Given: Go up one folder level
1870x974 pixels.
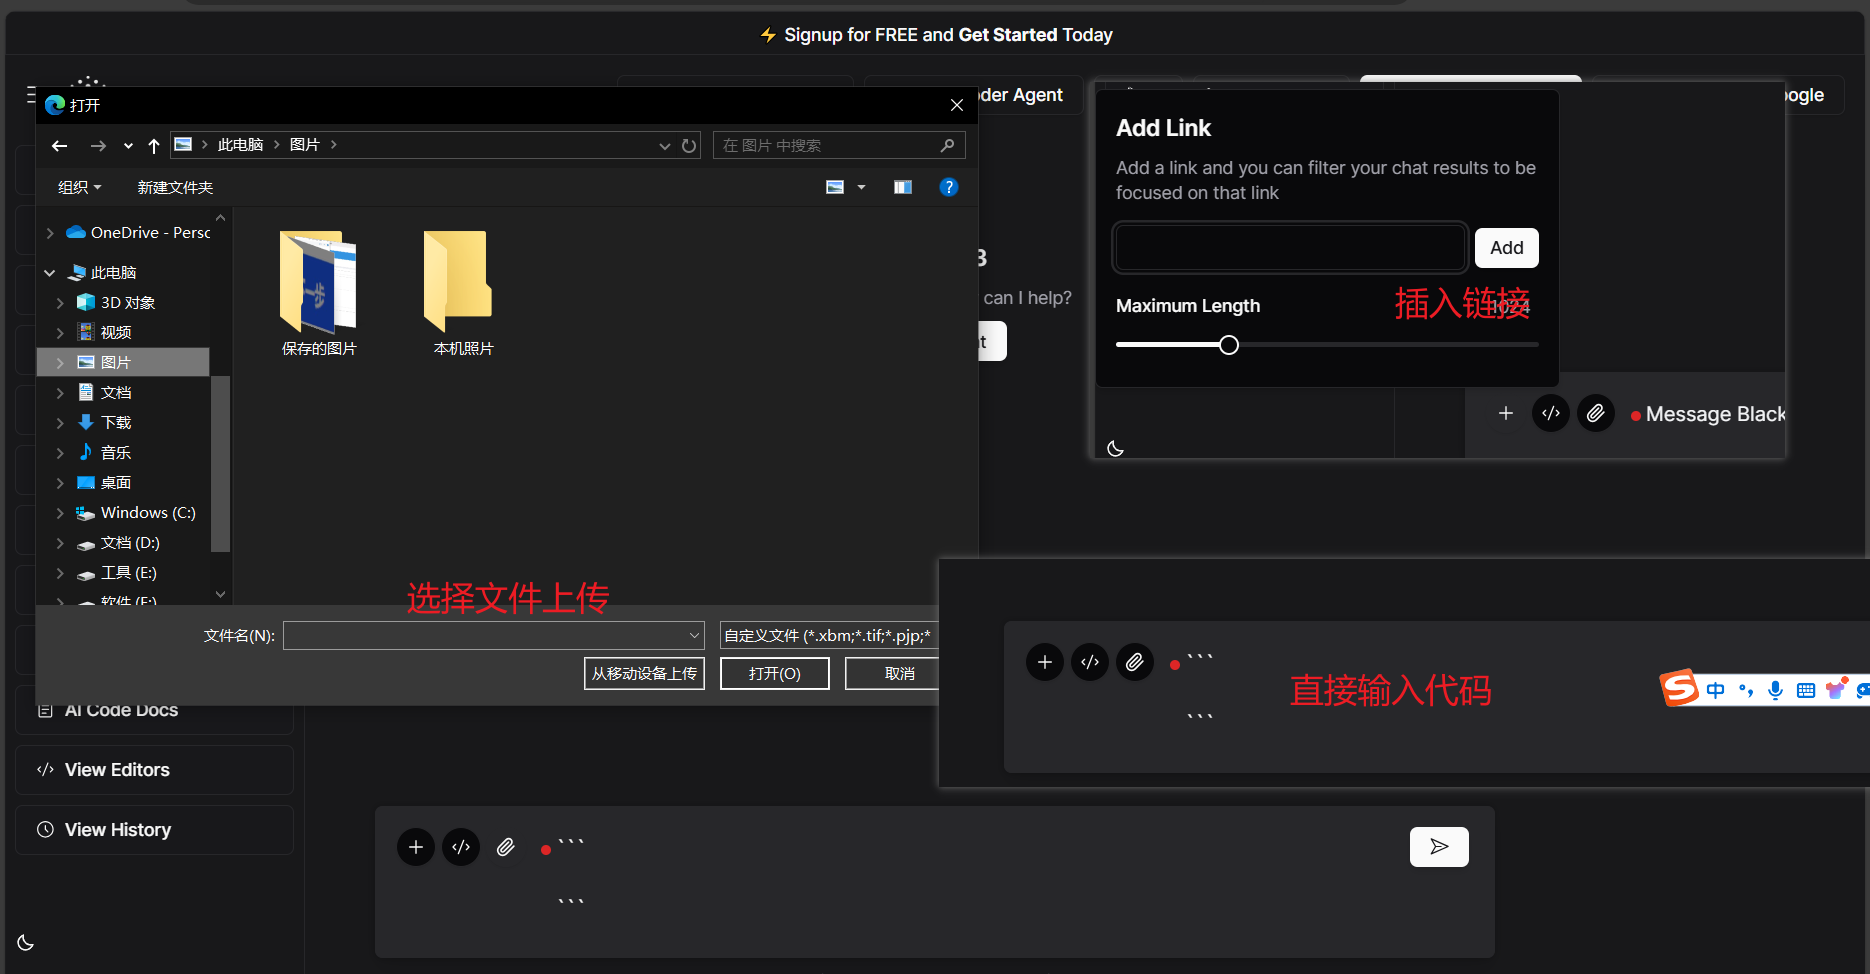Looking at the screenshot, I should pos(154,146).
